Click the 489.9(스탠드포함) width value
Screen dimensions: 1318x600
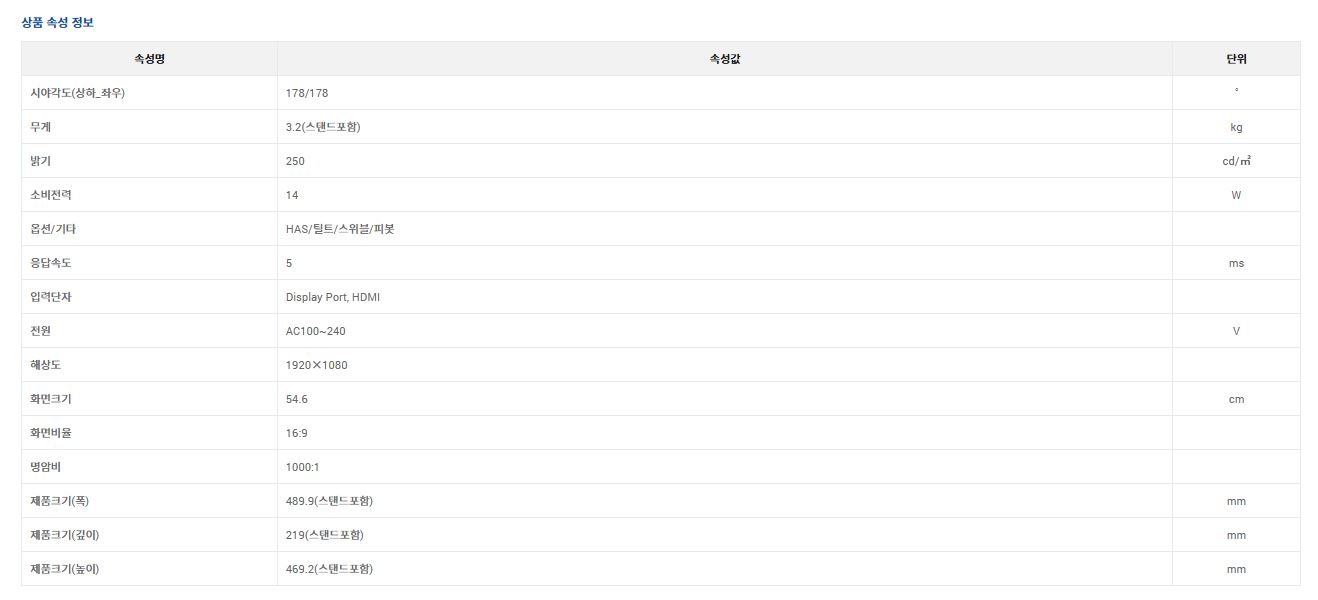coord(329,501)
